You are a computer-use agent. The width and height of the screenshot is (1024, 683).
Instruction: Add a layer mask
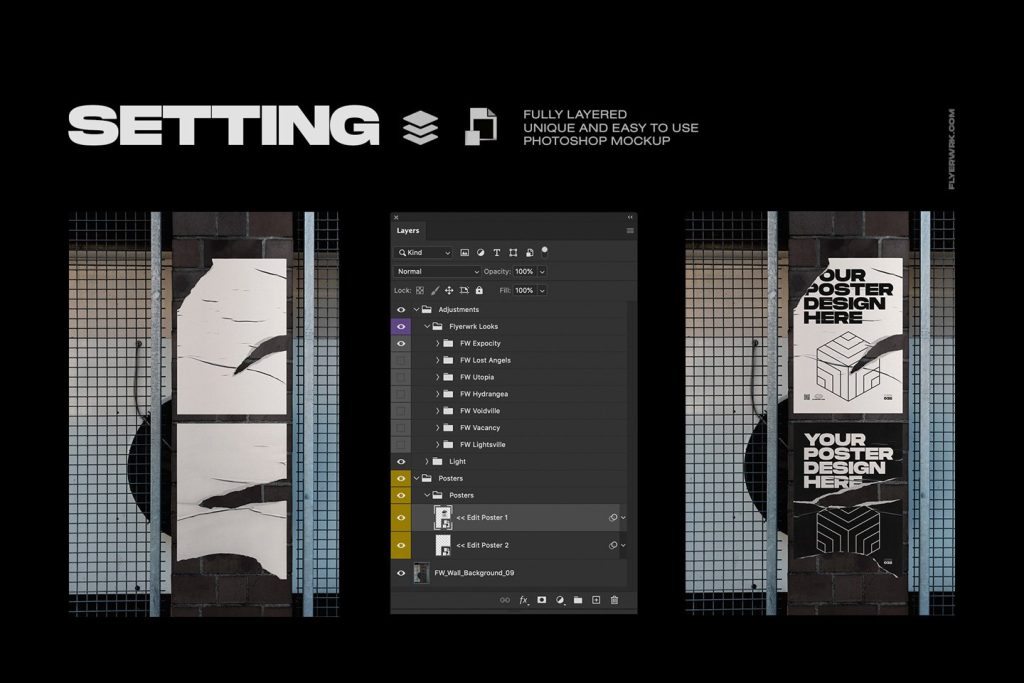click(541, 600)
